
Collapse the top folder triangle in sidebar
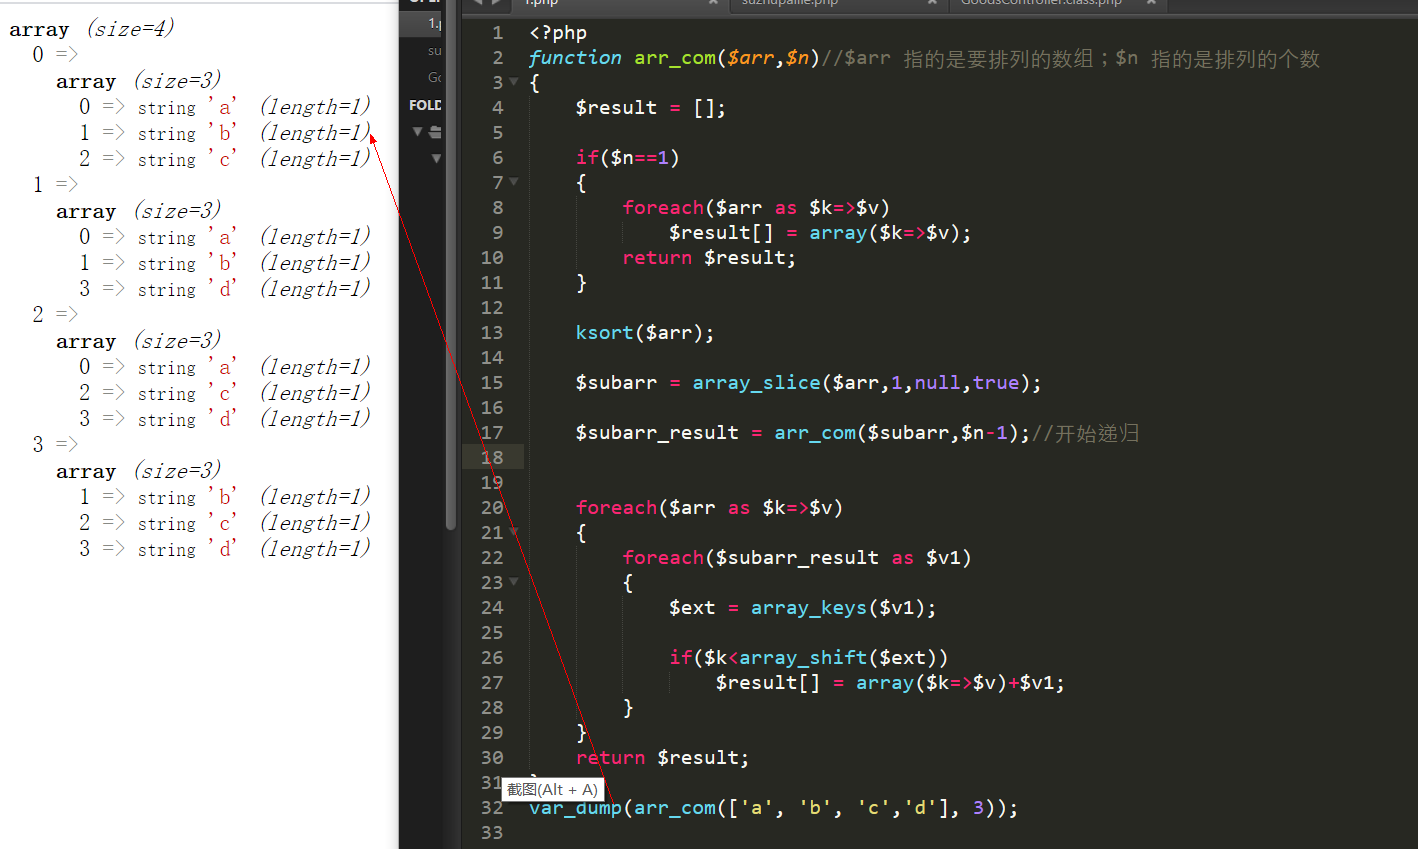[x=418, y=131]
